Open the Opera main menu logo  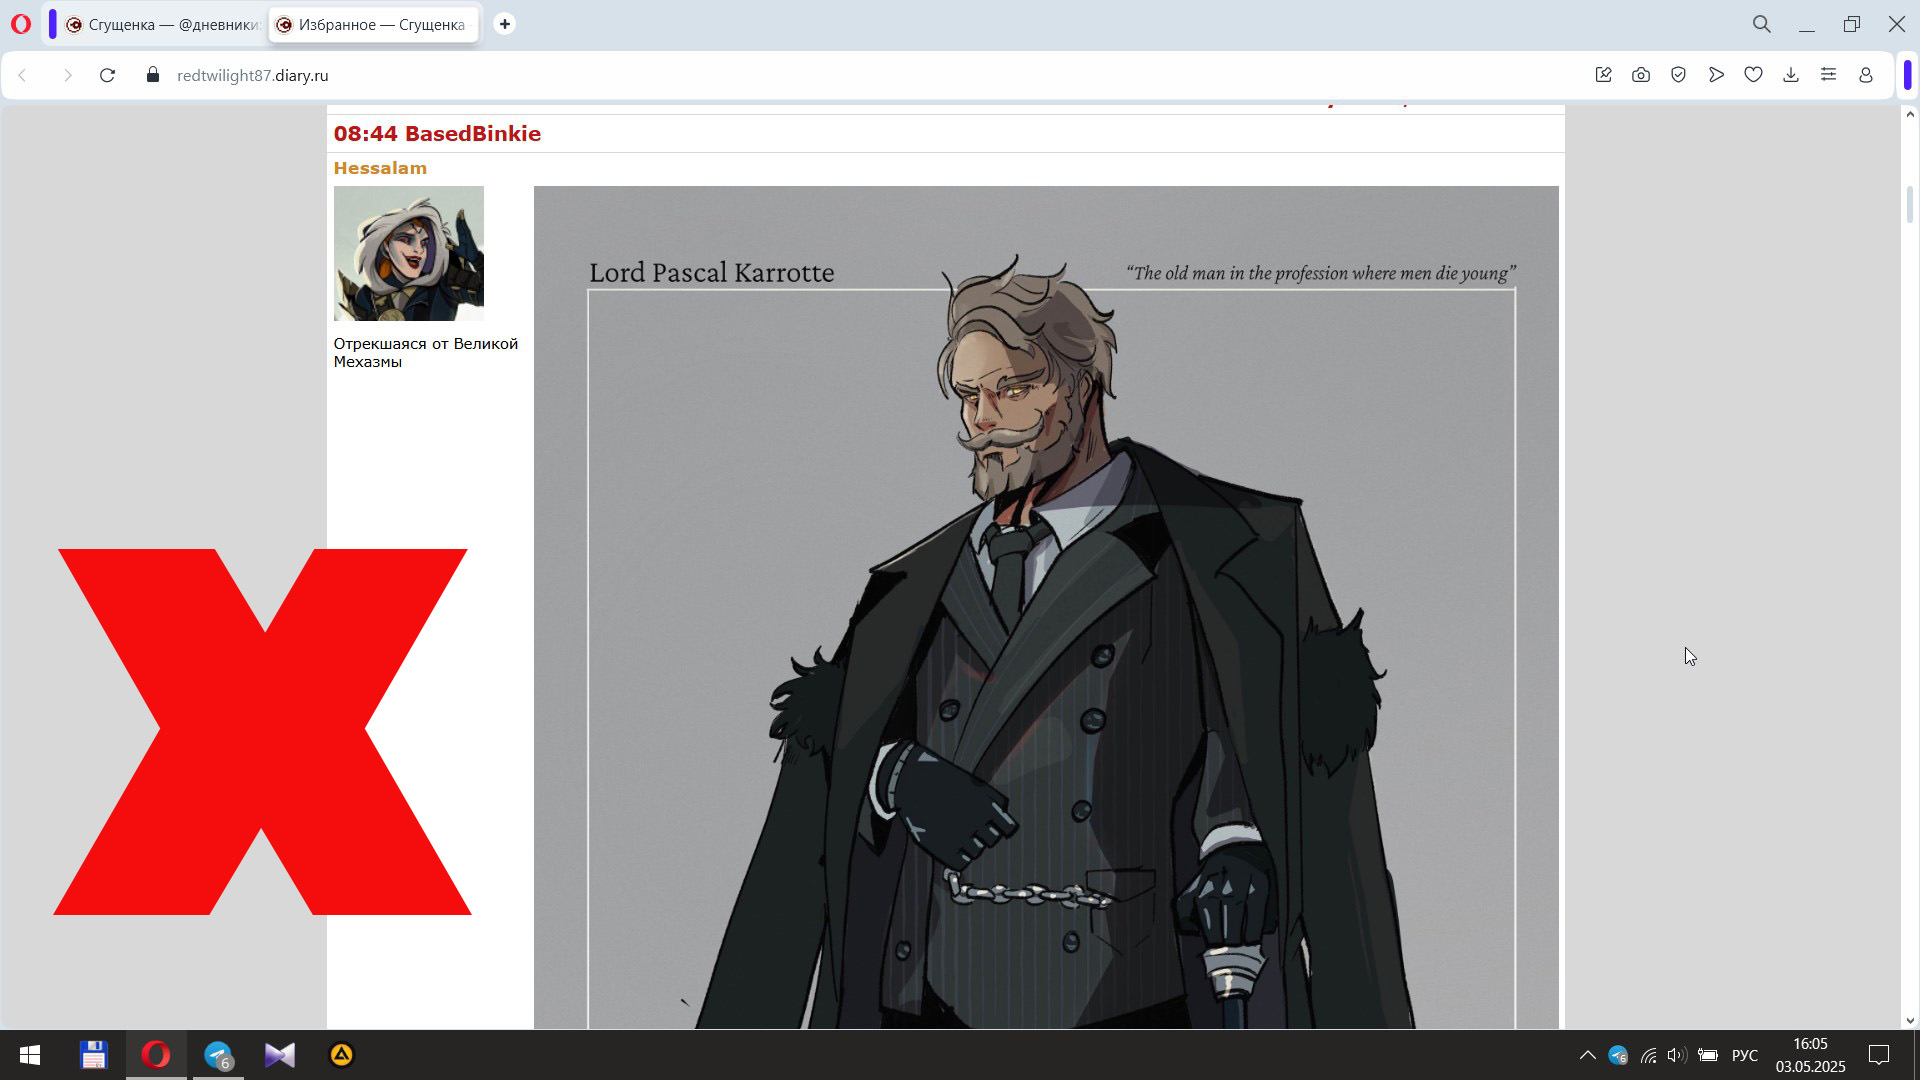(21, 24)
